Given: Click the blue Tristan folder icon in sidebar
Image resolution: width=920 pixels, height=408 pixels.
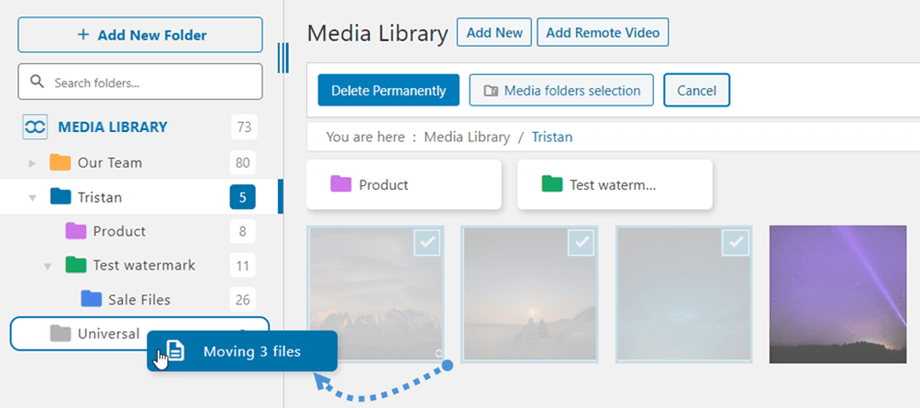Looking at the screenshot, I should click(x=60, y=197).
